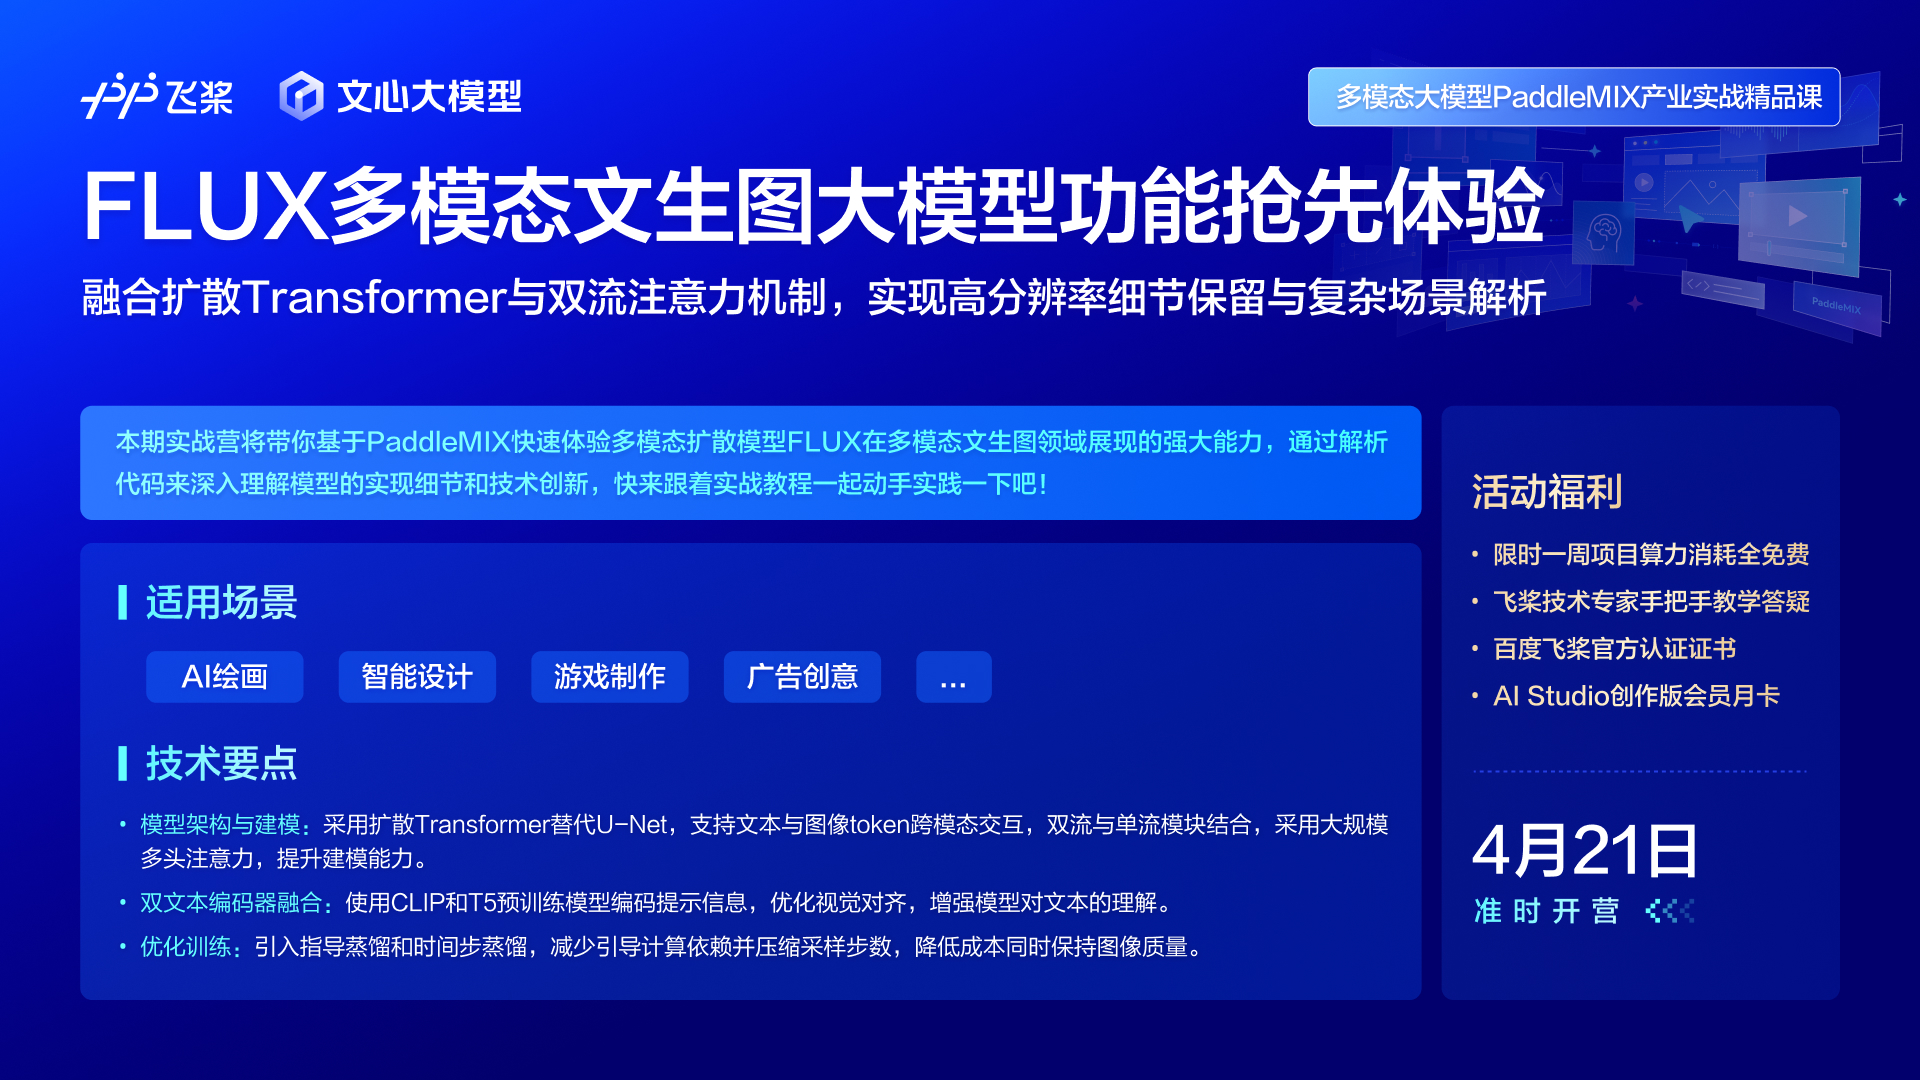Select the 智能设计 scenario tag

pyautogui.click(x=417, y=677)
